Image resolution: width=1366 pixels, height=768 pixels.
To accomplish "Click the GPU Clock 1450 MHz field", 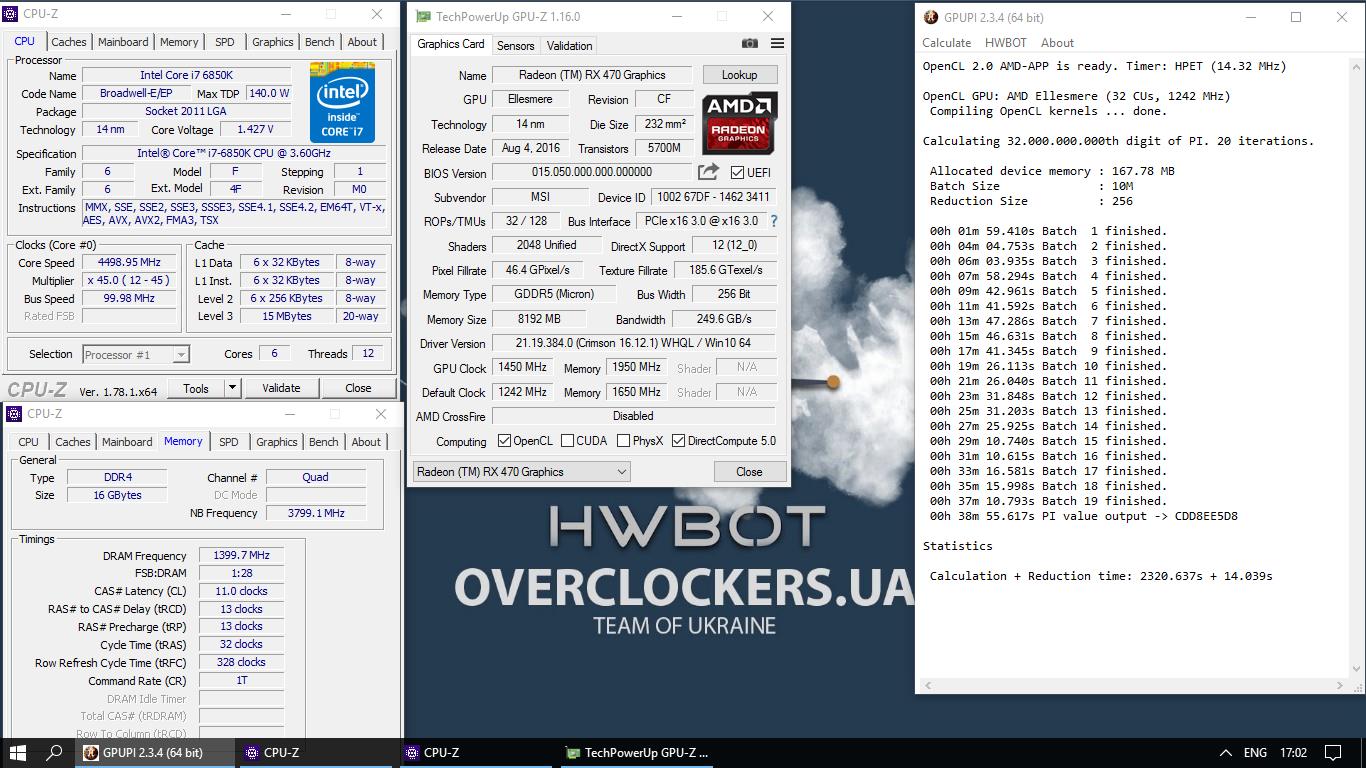I will tap(522, 368).
